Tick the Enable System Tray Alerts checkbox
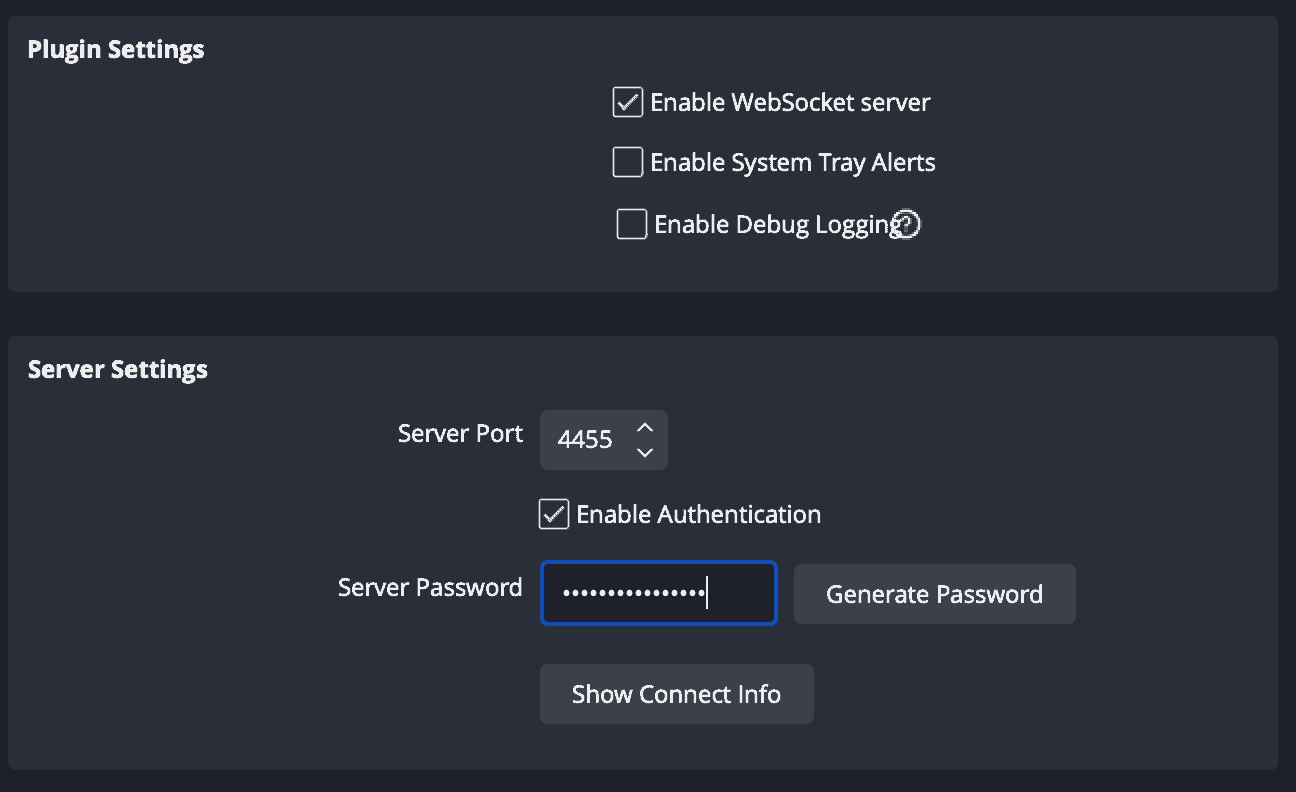This screenshot has width=1296, height=792. pos(627,162)
